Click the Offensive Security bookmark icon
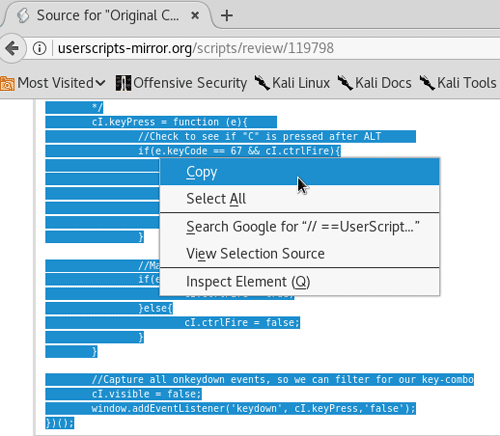500x436 pixels. [123, 83]
